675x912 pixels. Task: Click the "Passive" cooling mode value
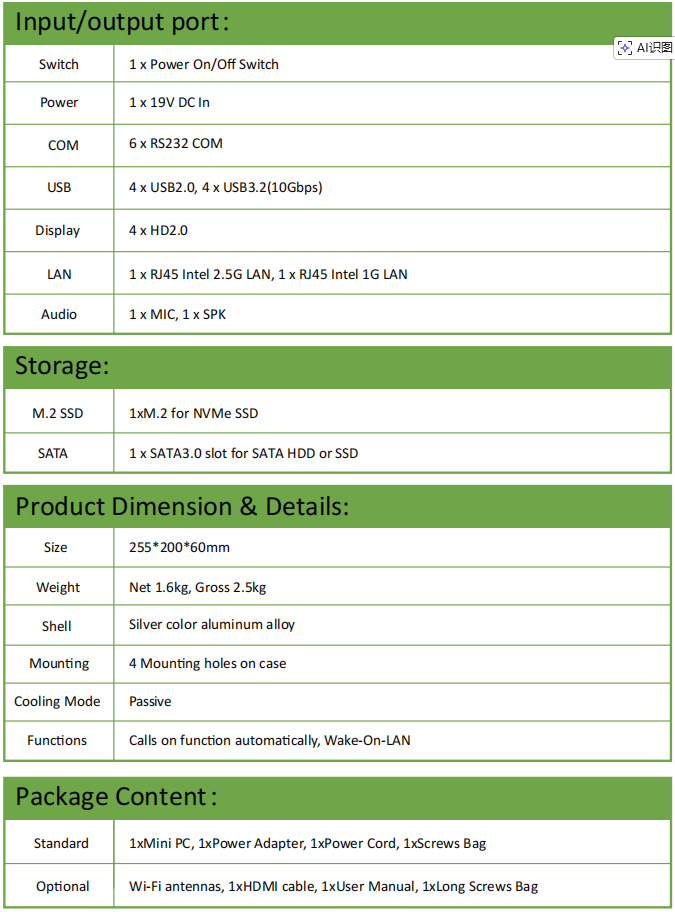coord(150,701)
